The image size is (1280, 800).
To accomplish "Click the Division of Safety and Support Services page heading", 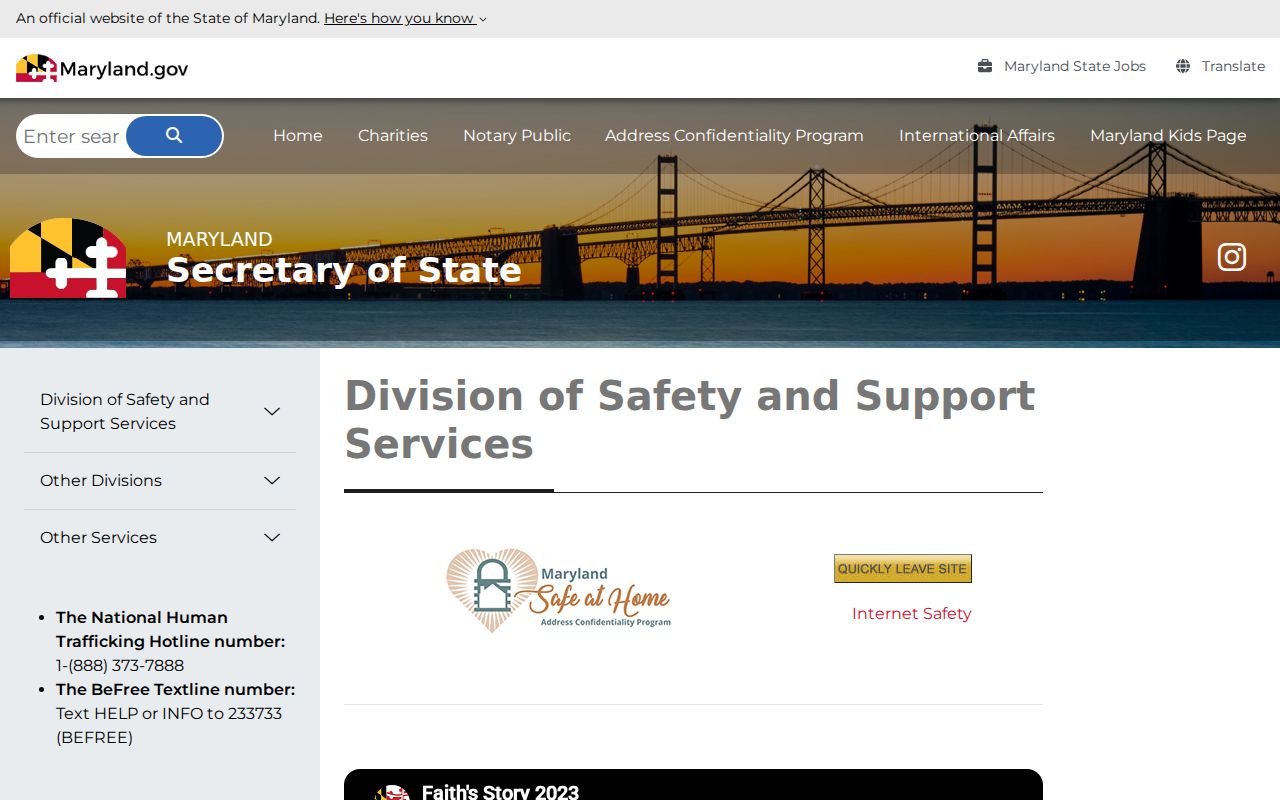I will point(690,420).
